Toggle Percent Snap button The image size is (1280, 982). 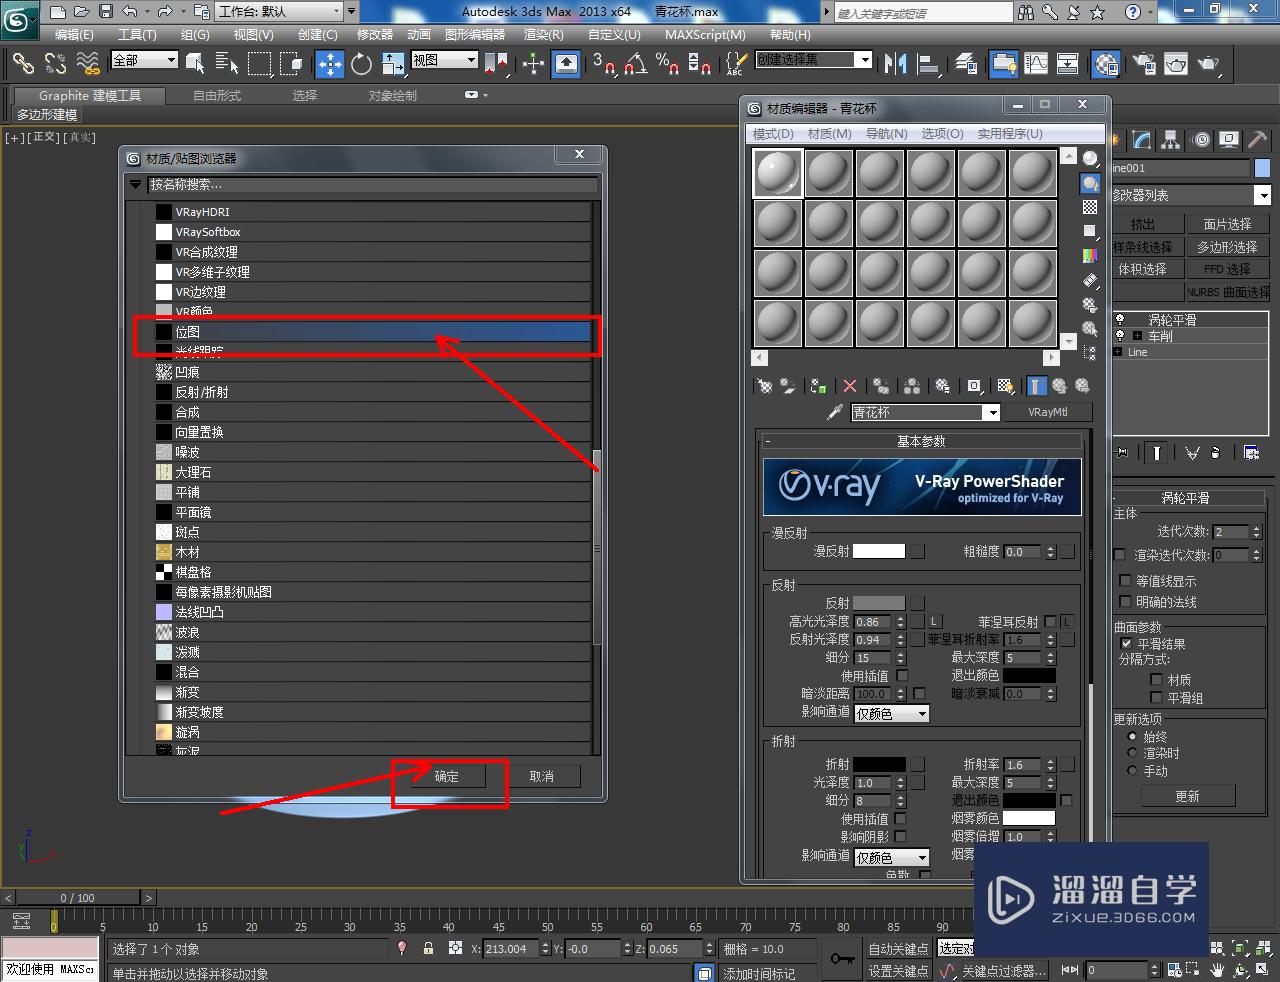(x=668, y=64)
